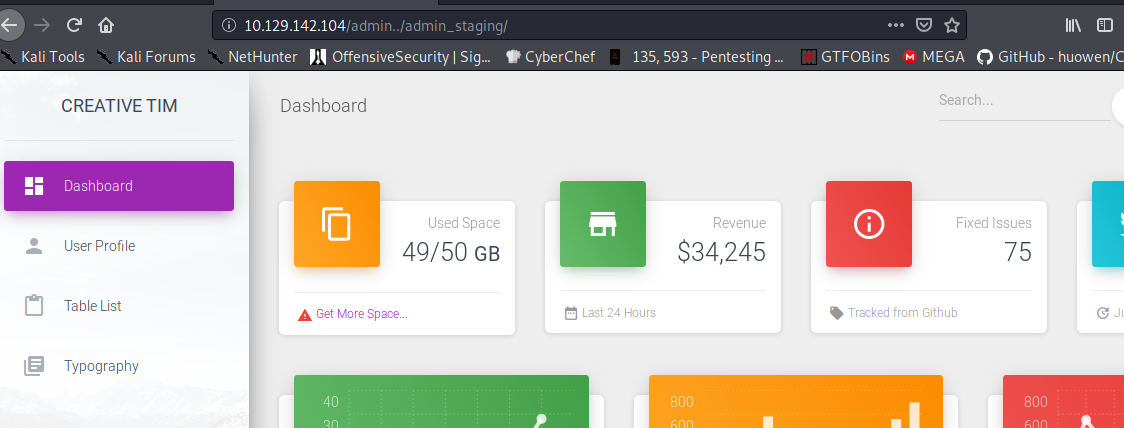
Task: Open Table List sidebar item
Action: pos(93,306)
